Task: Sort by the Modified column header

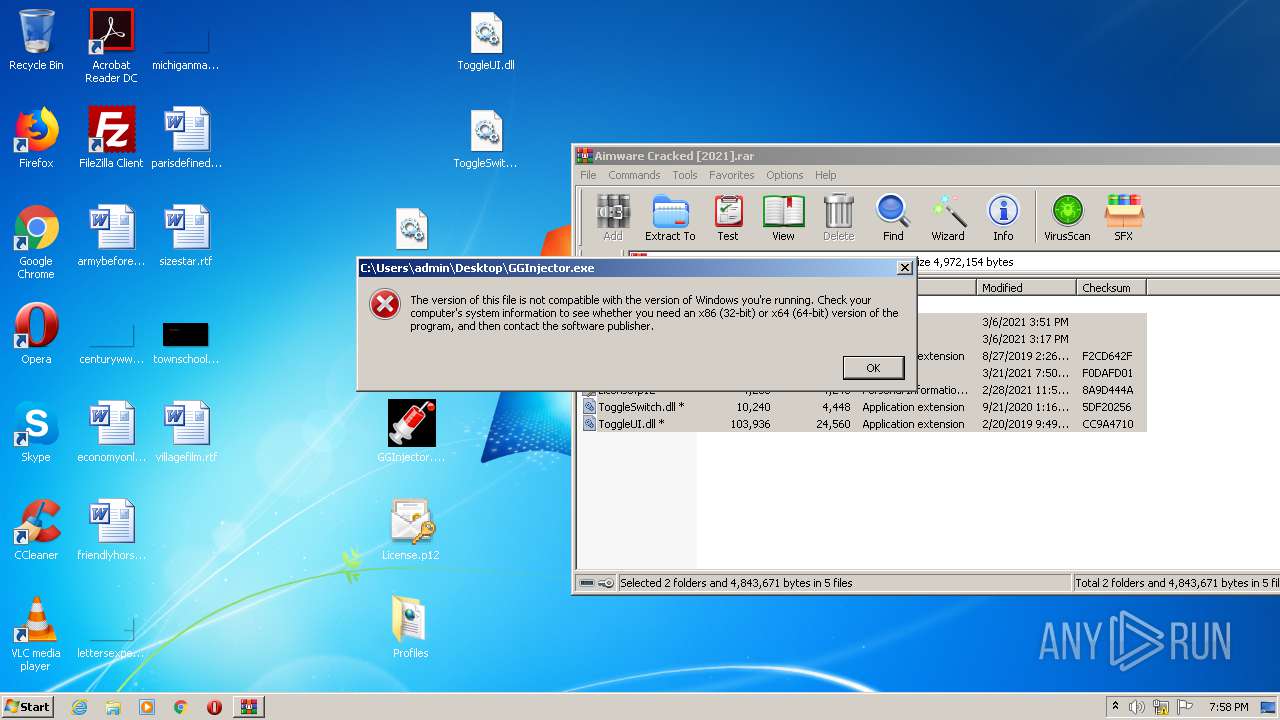Action: coord(1026,287)
